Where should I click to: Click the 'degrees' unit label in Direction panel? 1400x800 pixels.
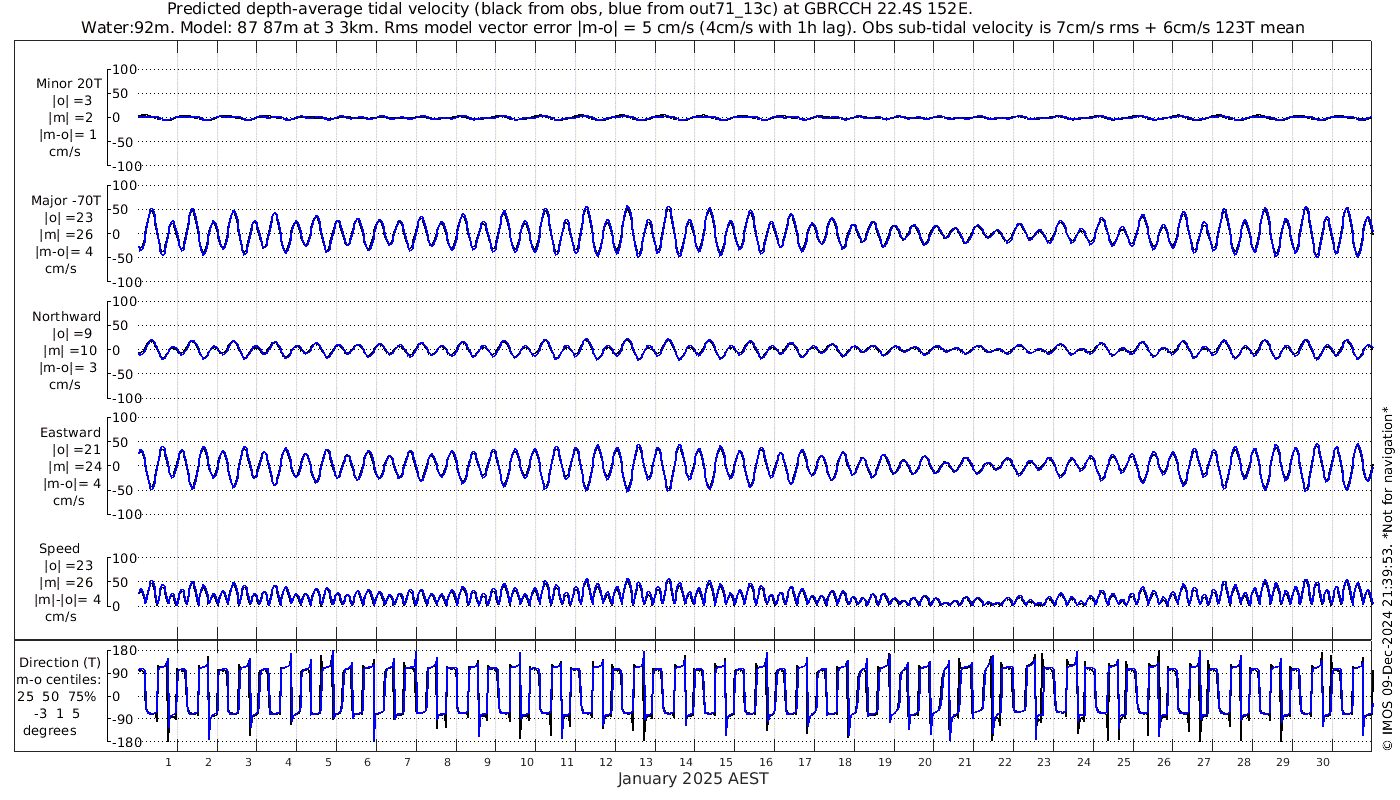click(x=50, y=731)
